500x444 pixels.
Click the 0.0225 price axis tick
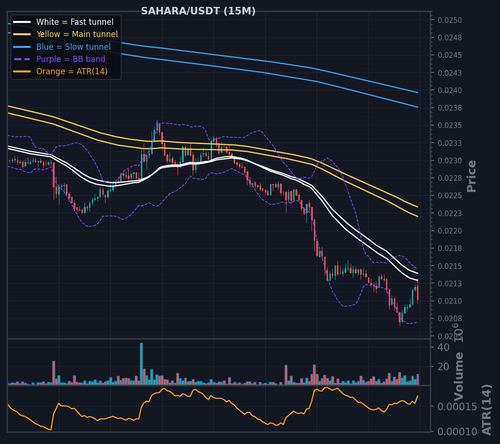[450, 196]
